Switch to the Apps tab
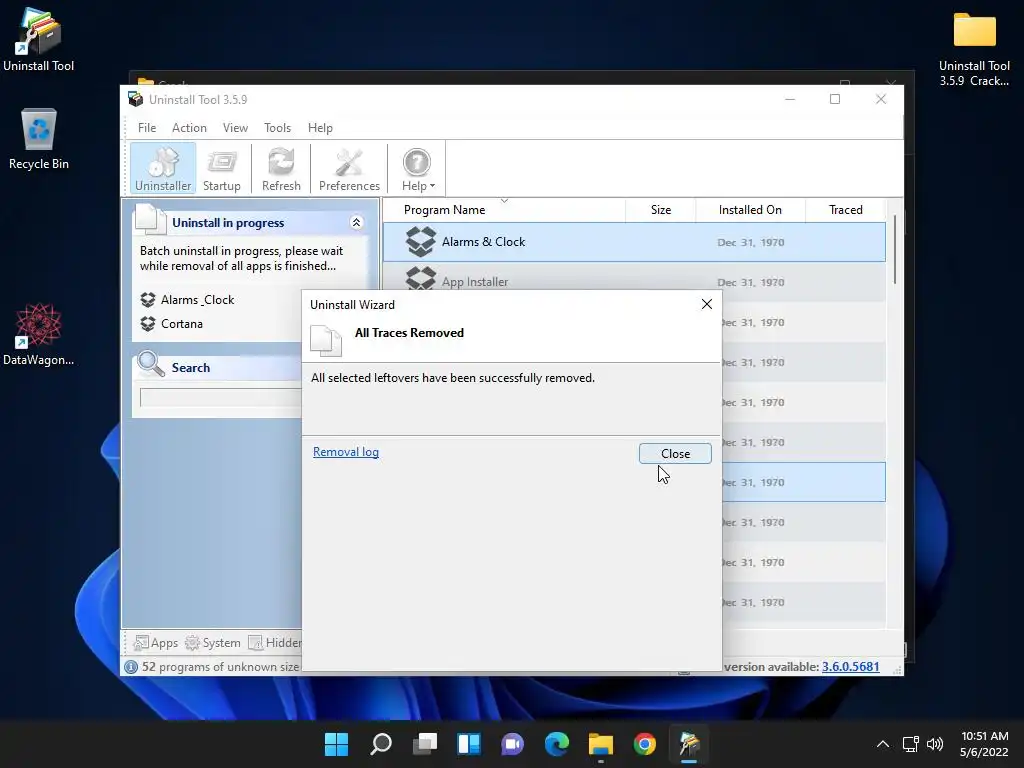This screenshot has height=768, width=1024. 155,643
